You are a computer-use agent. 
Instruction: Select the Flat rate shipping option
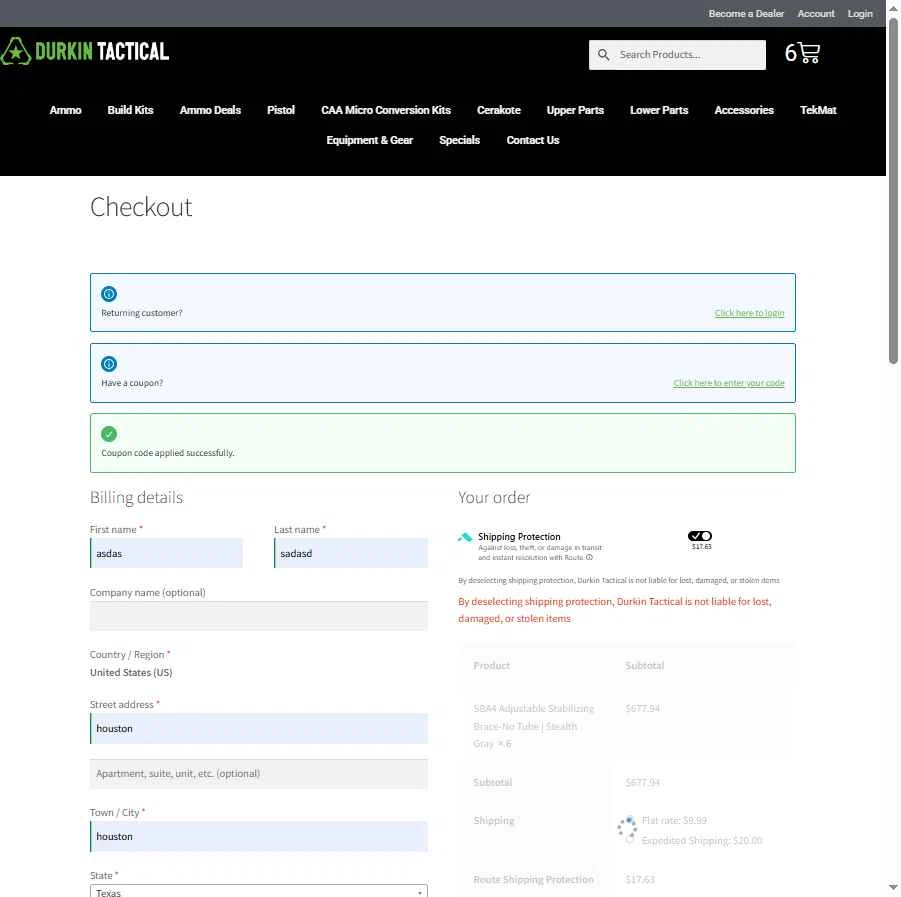coord(629,821)
